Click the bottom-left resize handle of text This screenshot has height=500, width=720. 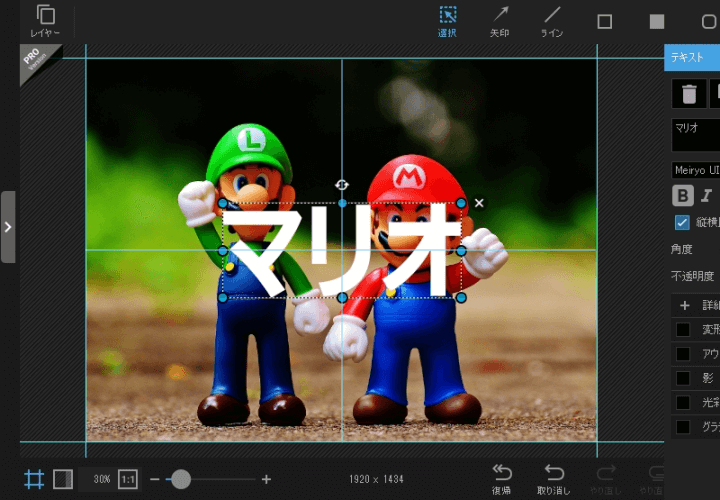click(223, 298)
